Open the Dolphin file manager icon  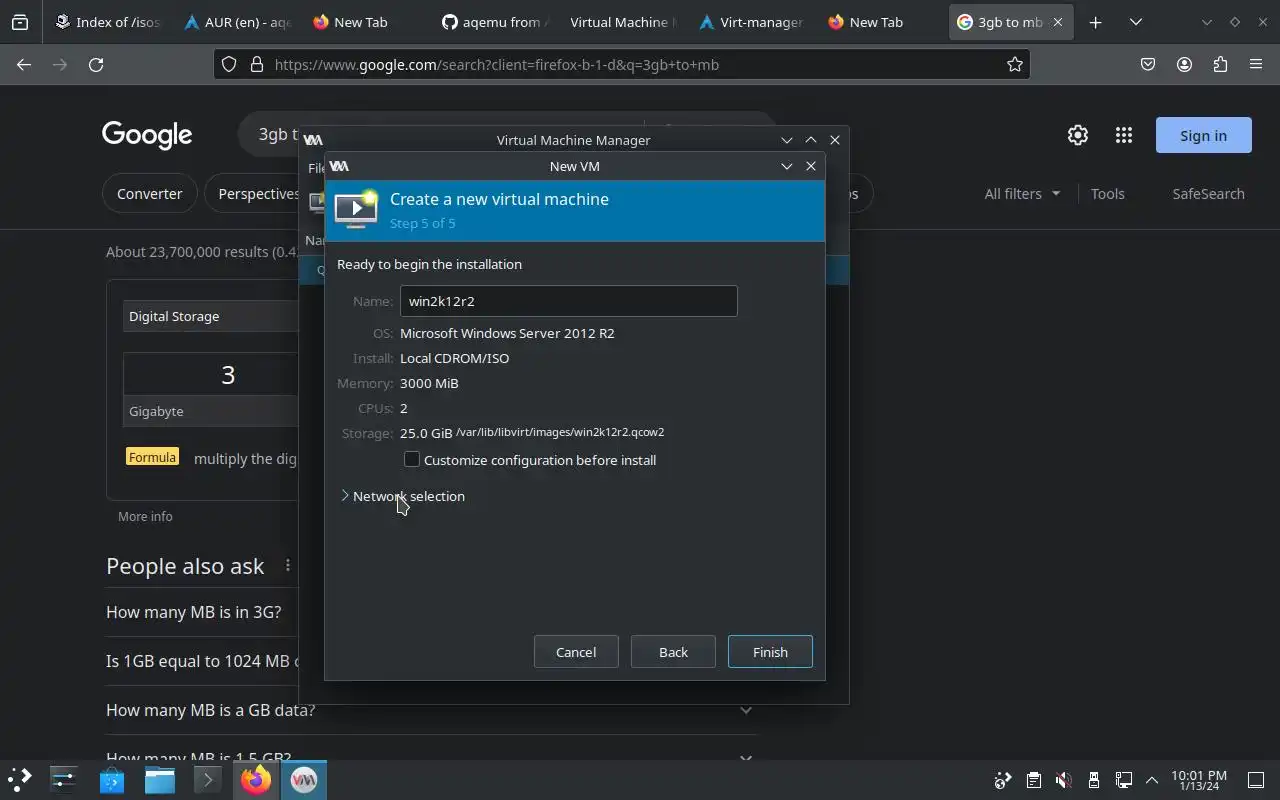point(160,779)
